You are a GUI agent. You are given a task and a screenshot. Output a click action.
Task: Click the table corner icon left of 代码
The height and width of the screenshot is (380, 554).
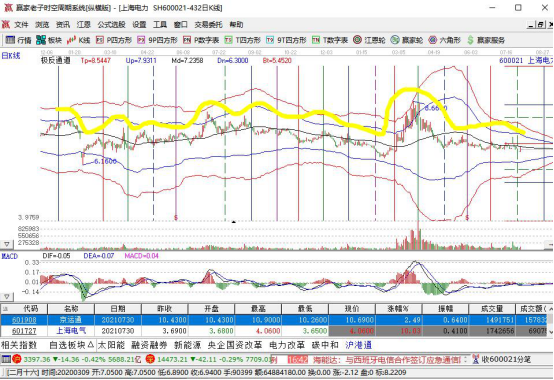pos(5,309)
